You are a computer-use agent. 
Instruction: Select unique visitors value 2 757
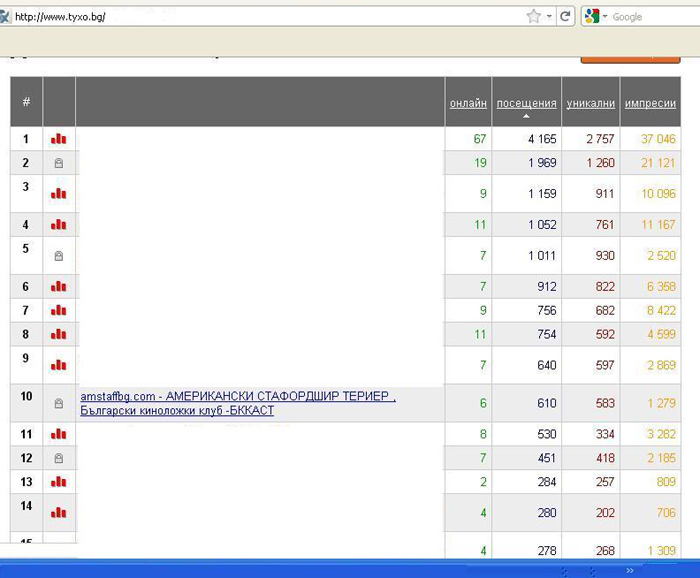pyautogui.click(x=600, y=139)
